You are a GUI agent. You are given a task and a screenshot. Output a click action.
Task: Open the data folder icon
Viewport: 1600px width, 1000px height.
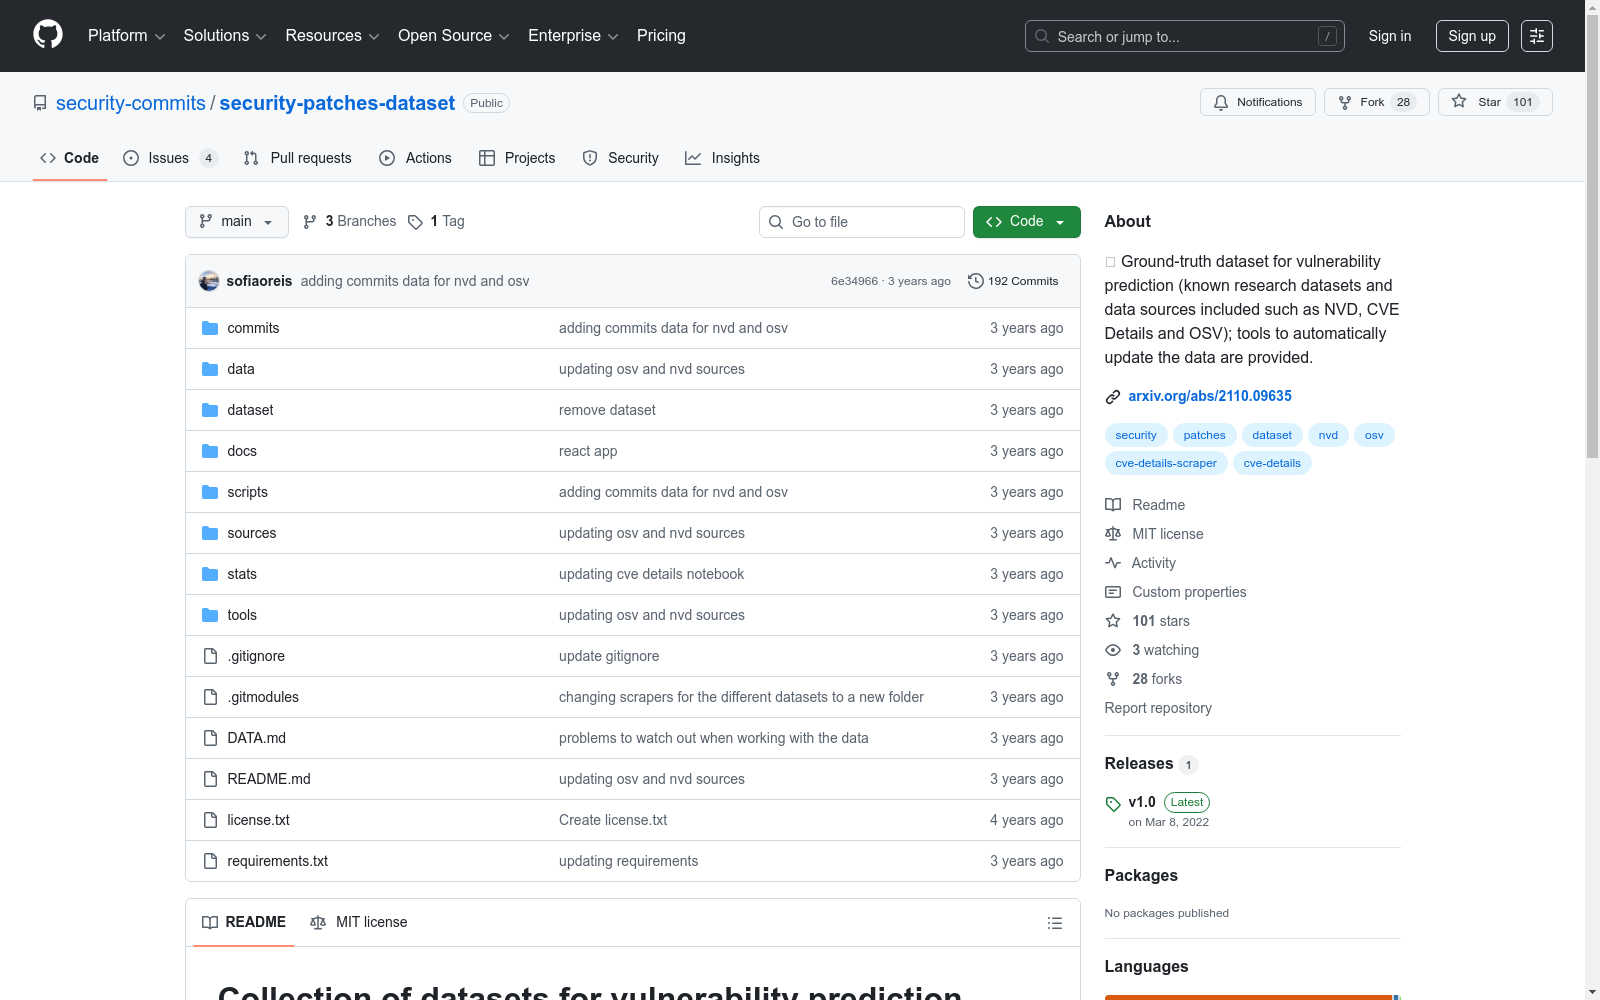click(210, 369)
